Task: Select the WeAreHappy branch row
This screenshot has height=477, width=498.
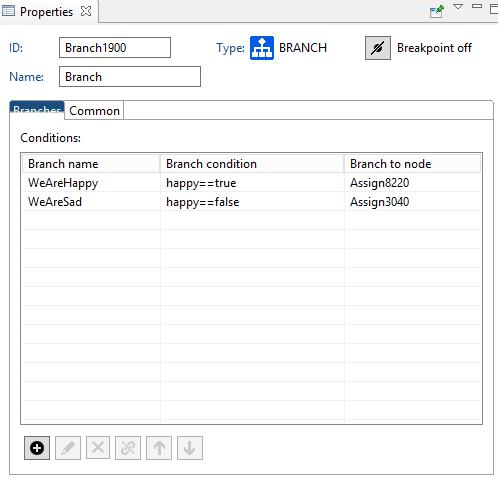Action: (x=252, y=183)
